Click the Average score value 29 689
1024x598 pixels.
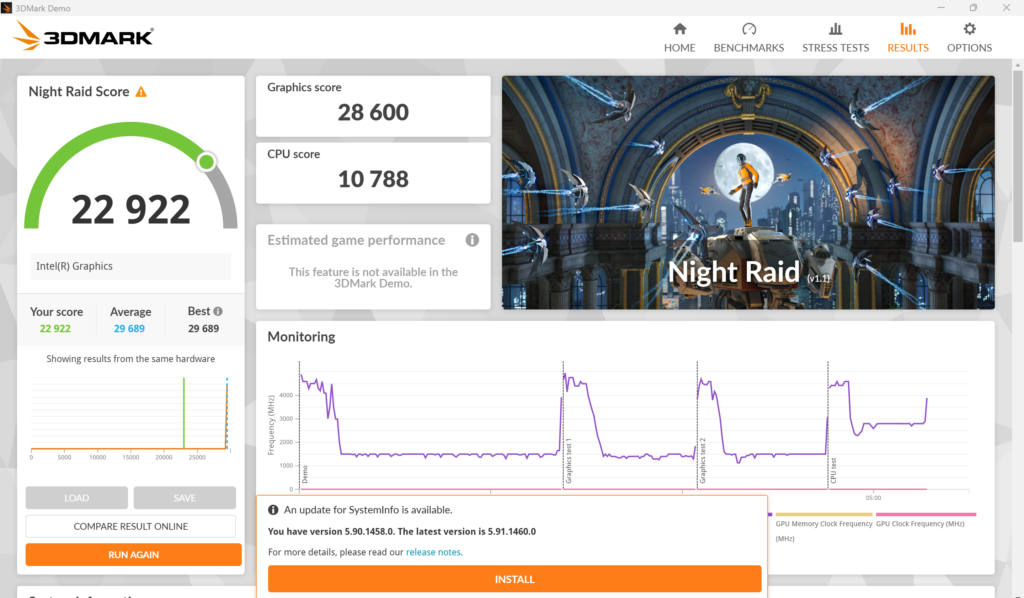(x=129, y=328)
